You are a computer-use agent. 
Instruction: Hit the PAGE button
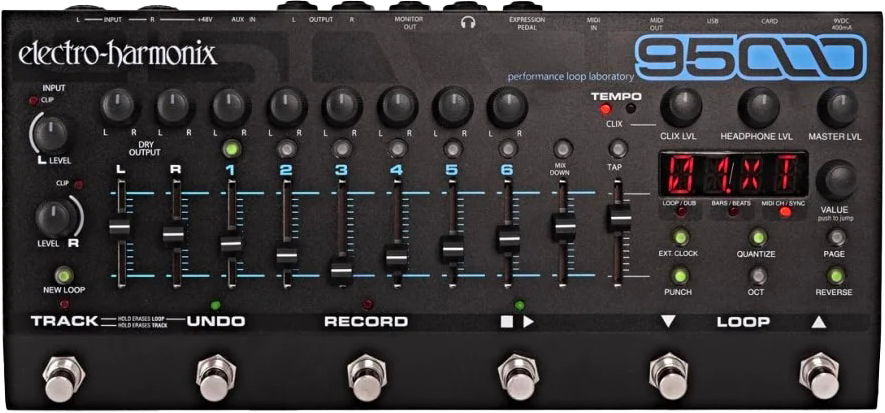pyautogui.click(x=835, y=238)
